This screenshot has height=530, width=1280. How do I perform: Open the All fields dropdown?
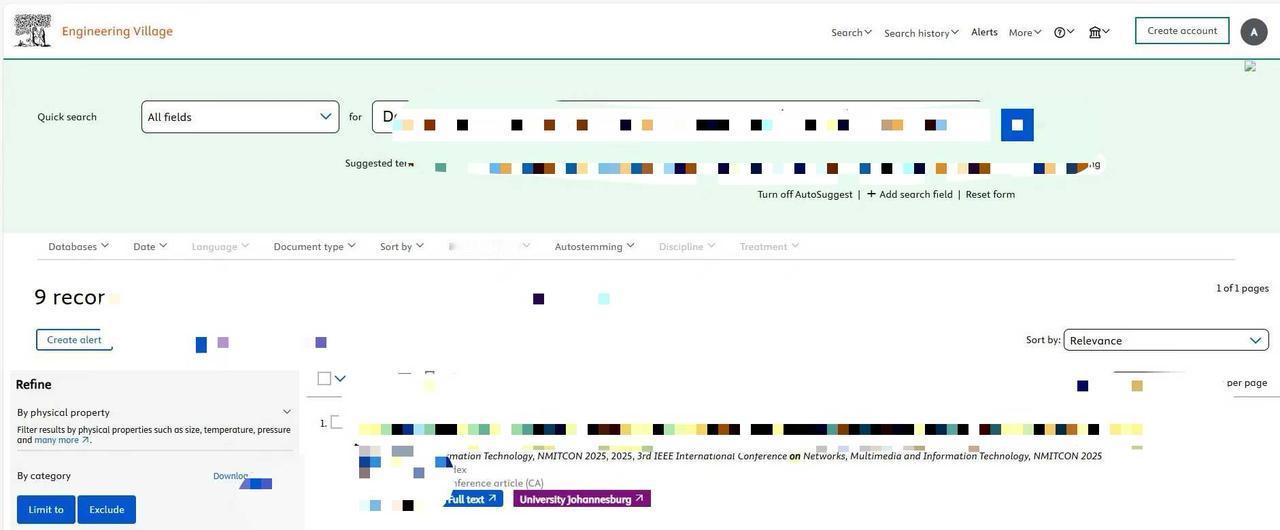240,117
